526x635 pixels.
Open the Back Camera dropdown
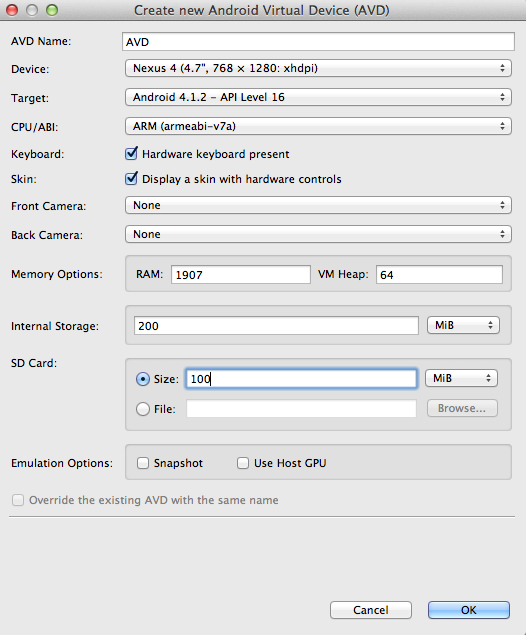coord(318,234)
